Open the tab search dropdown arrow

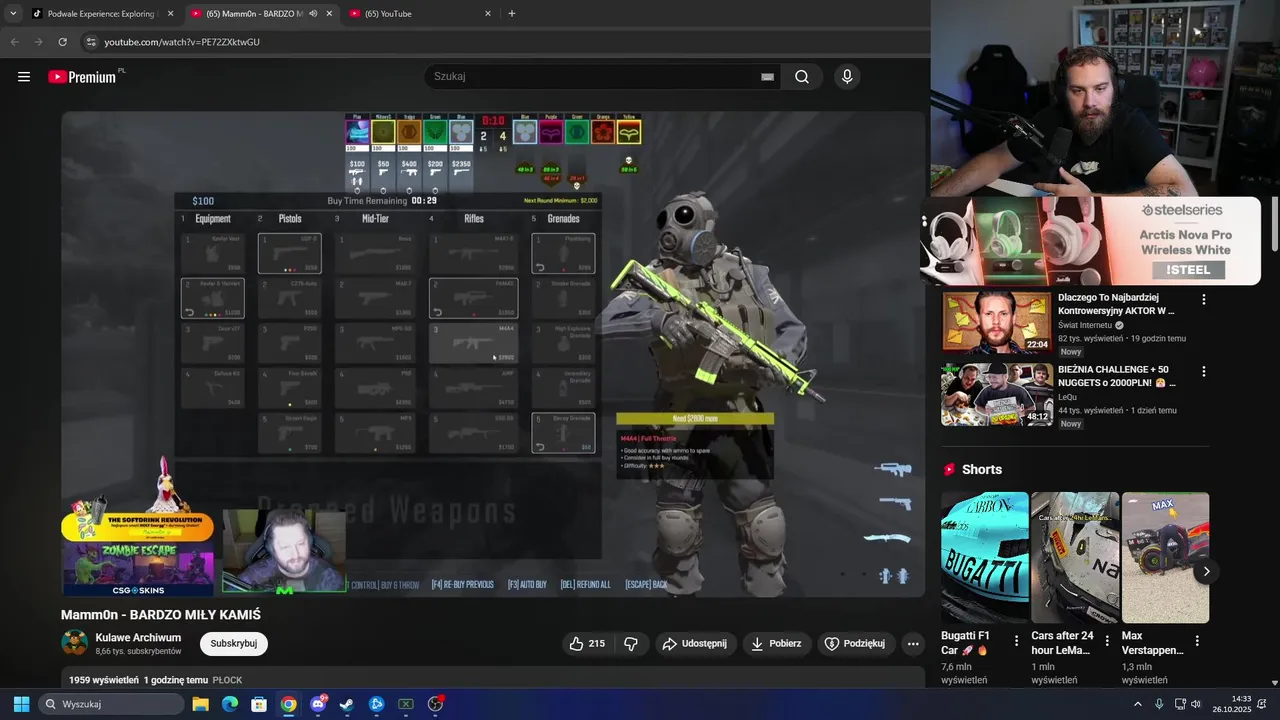pyautogui.click(x=12, y=14)
